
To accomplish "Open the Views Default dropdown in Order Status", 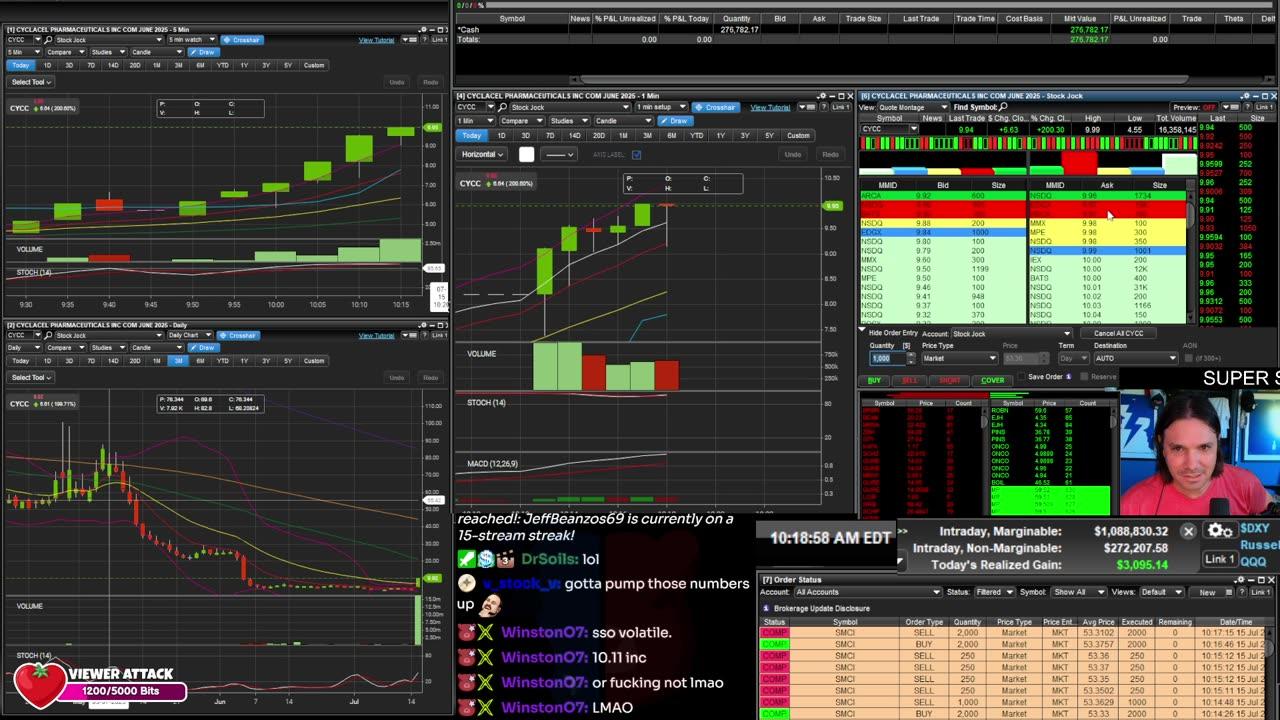I will coord(1162,592).
